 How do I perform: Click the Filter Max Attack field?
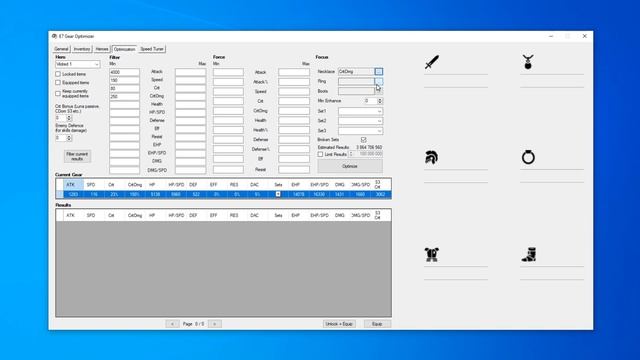click(191, 72)
